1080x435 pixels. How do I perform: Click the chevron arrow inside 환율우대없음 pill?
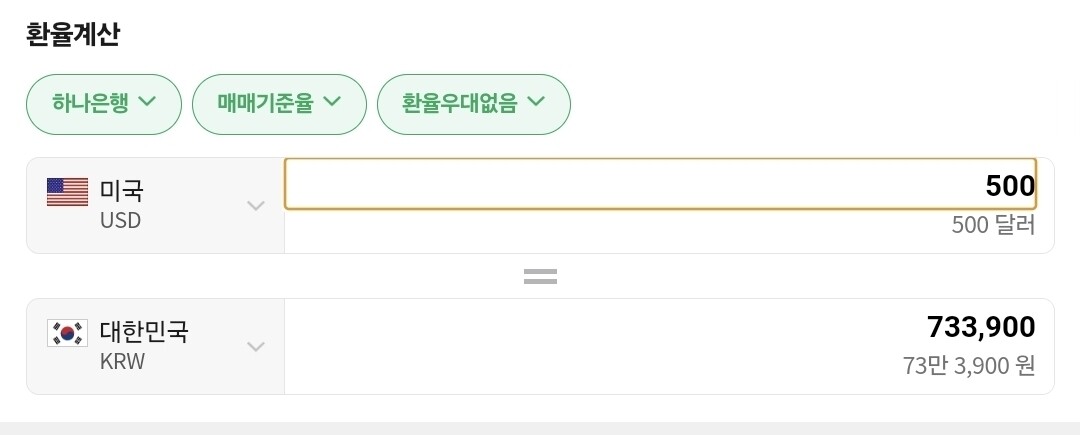tap(535, 102)
